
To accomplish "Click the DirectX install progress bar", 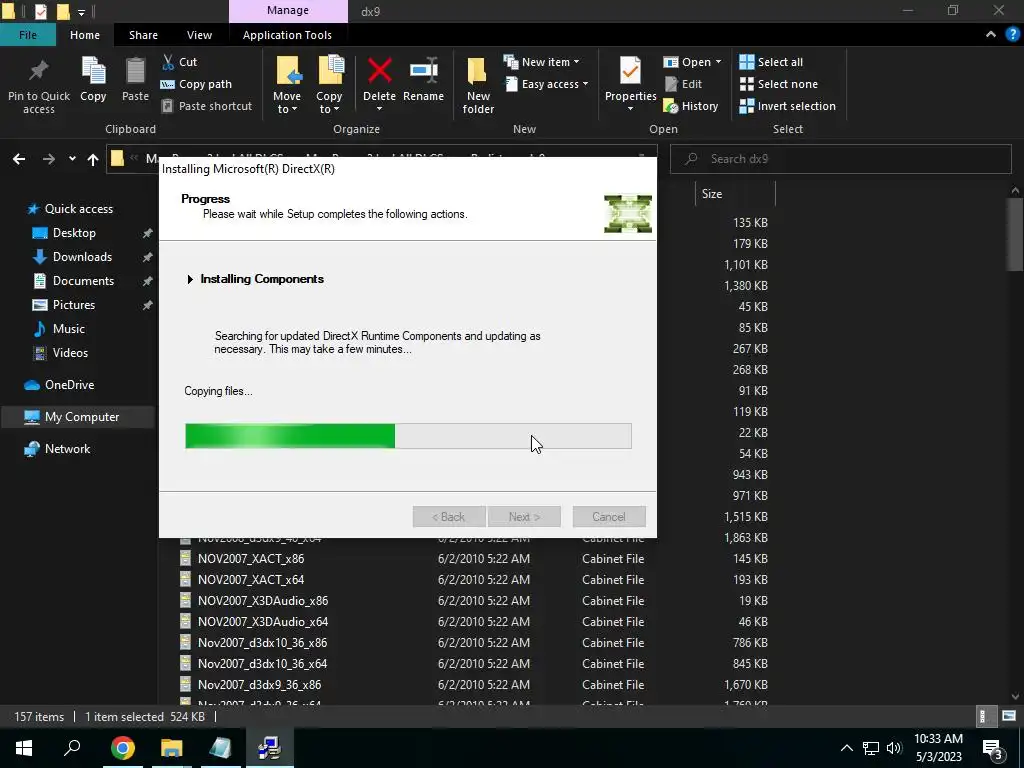I will point(408,436).
